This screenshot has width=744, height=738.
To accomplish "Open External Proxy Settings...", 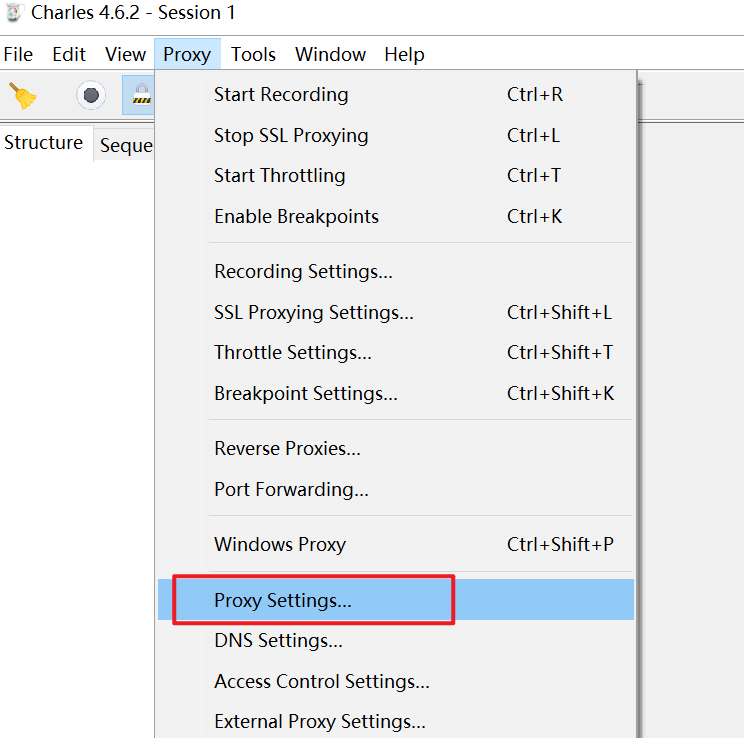I will (396, 721).
